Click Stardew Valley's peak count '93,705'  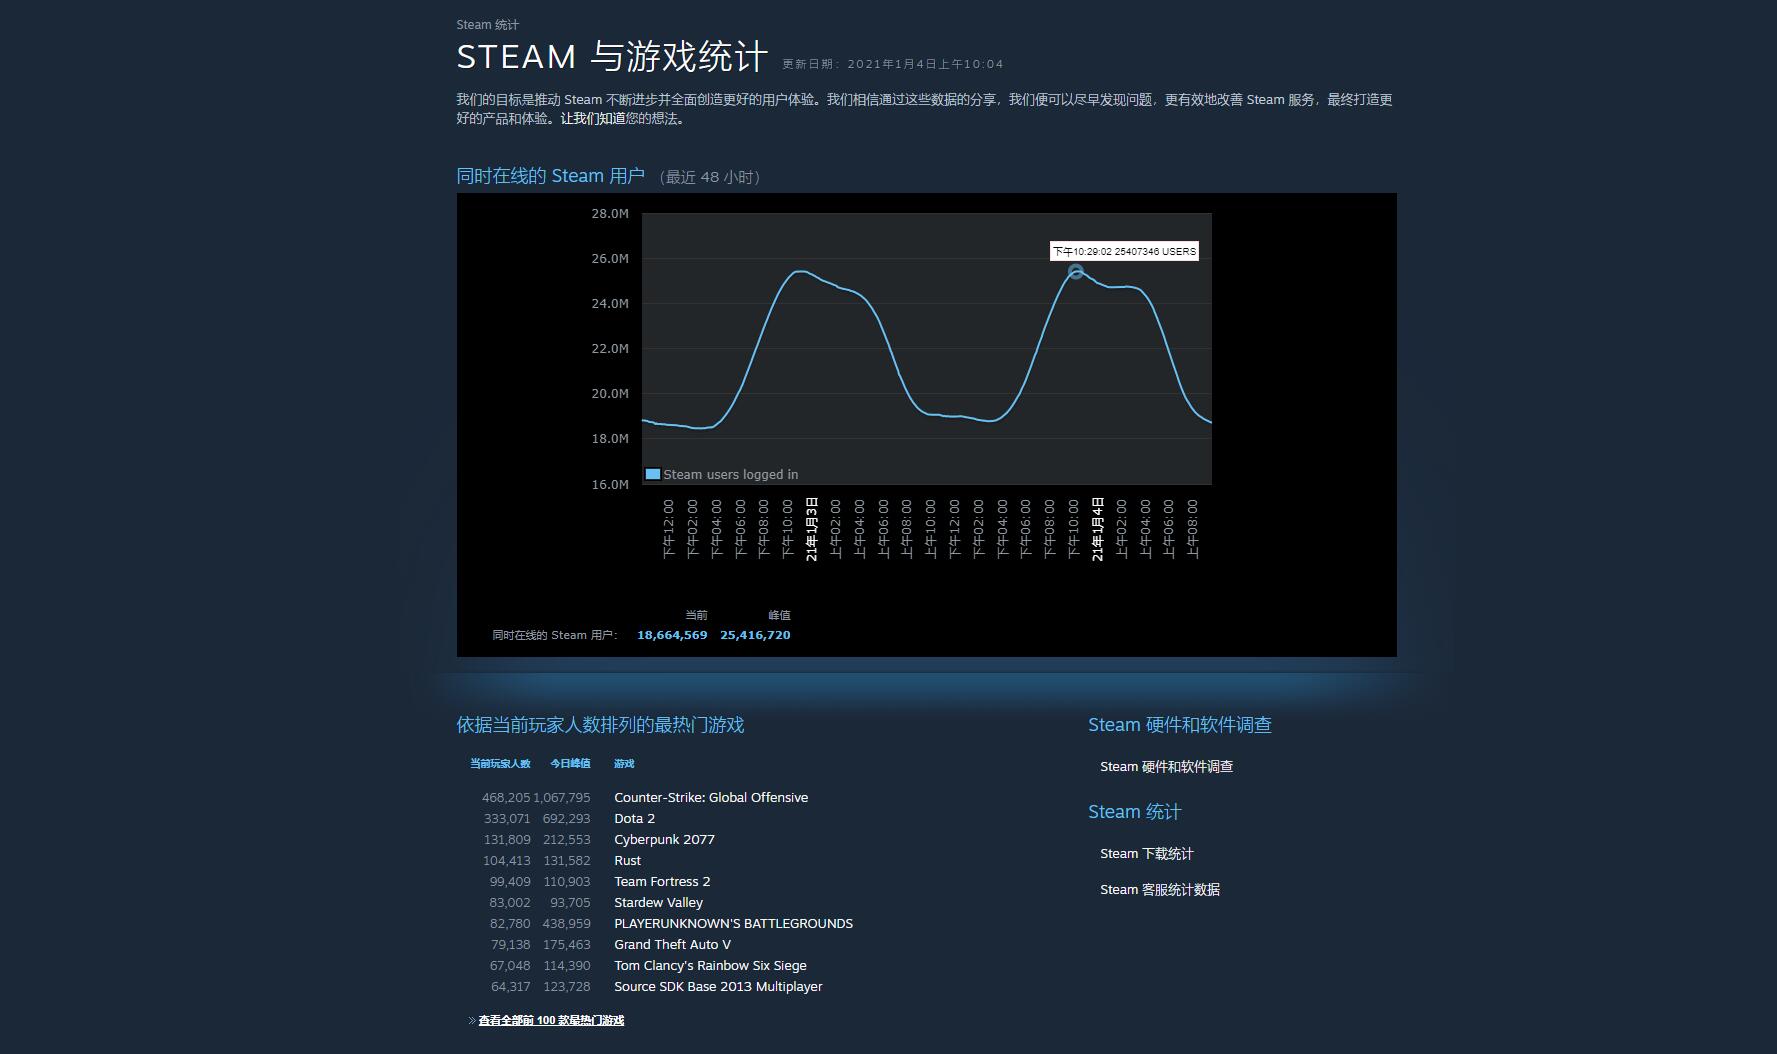(570, 902)
